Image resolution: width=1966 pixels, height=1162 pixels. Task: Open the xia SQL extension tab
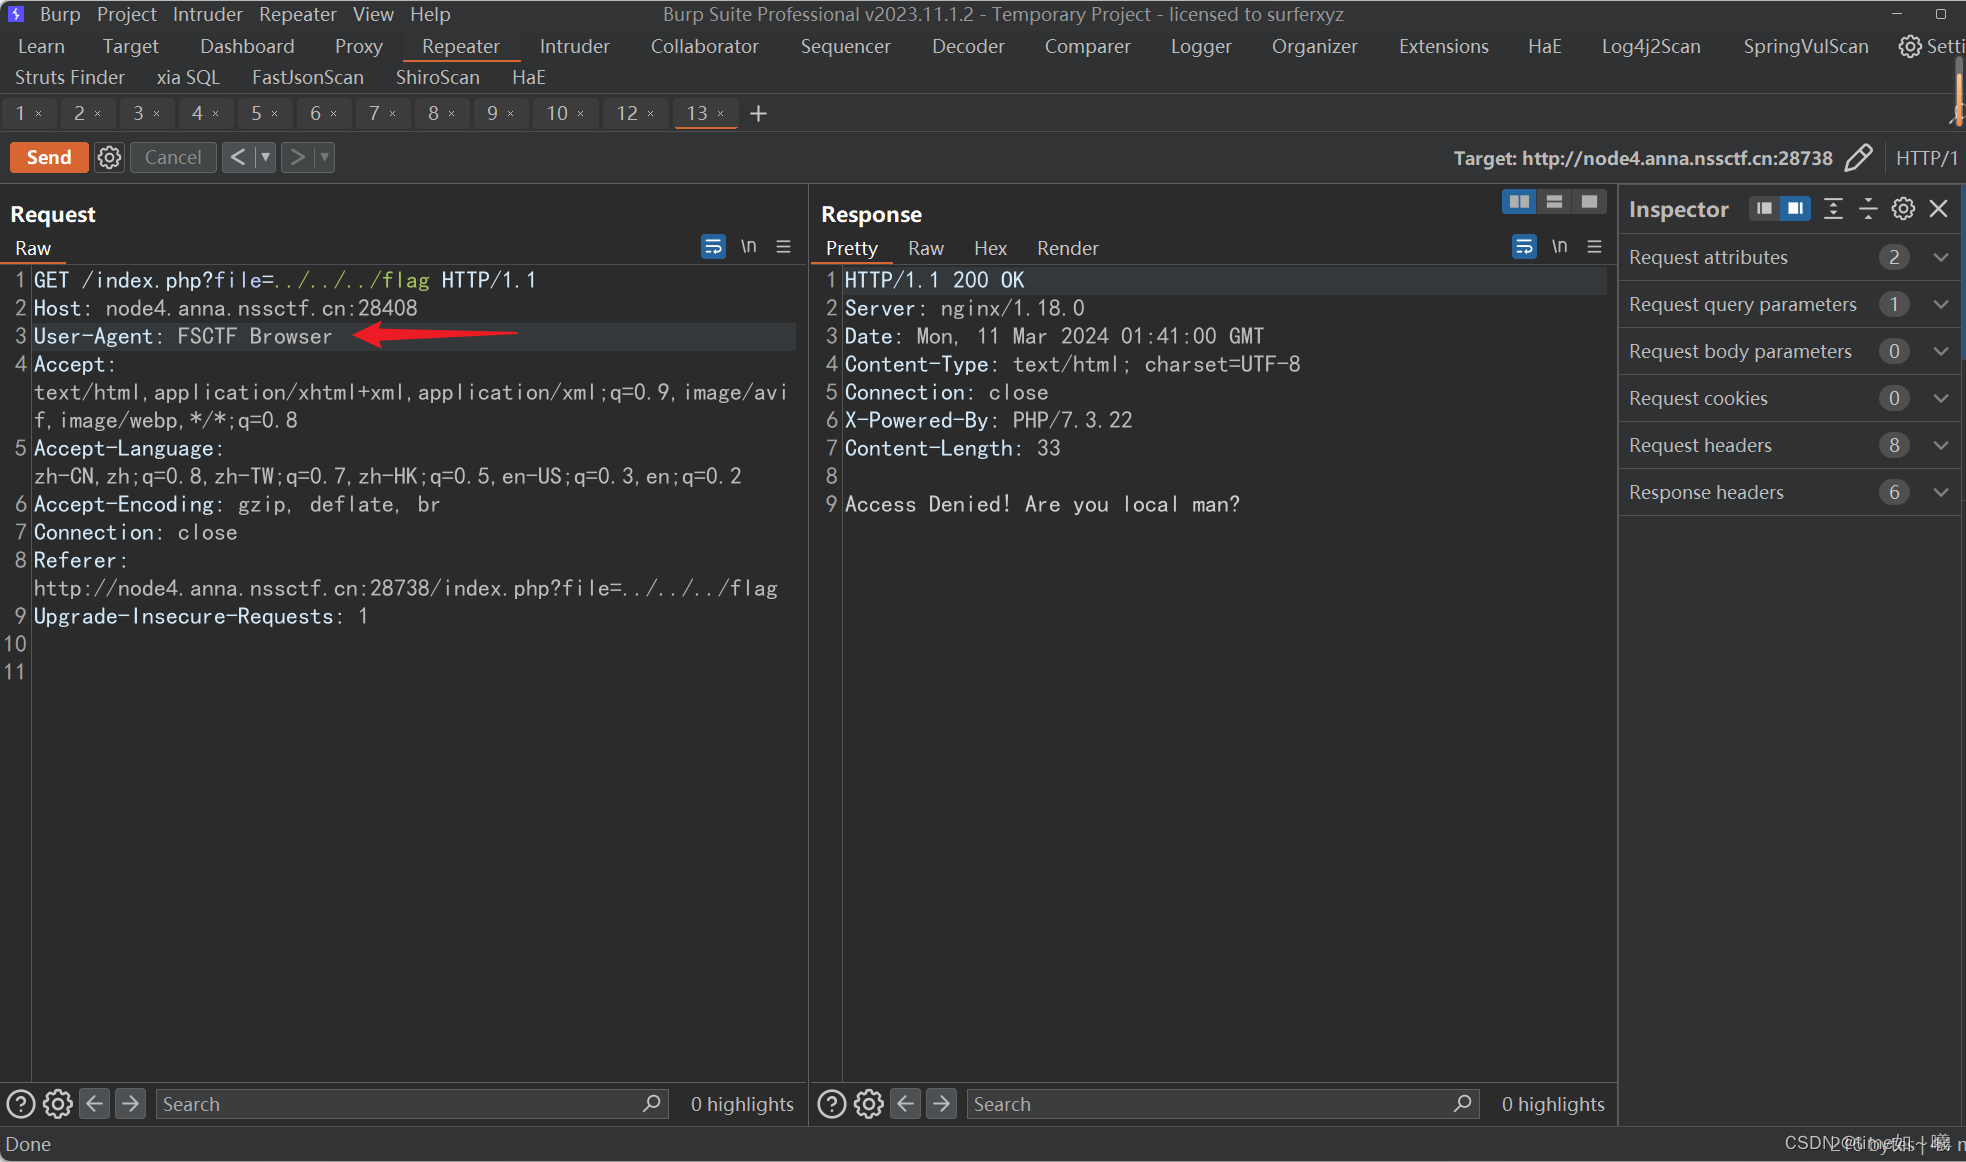click(x=188, y=77)
